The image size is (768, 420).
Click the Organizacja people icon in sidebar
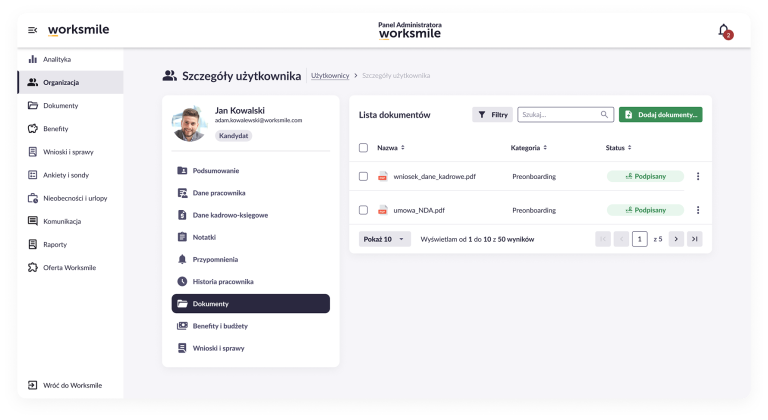[x=33, y=82]
